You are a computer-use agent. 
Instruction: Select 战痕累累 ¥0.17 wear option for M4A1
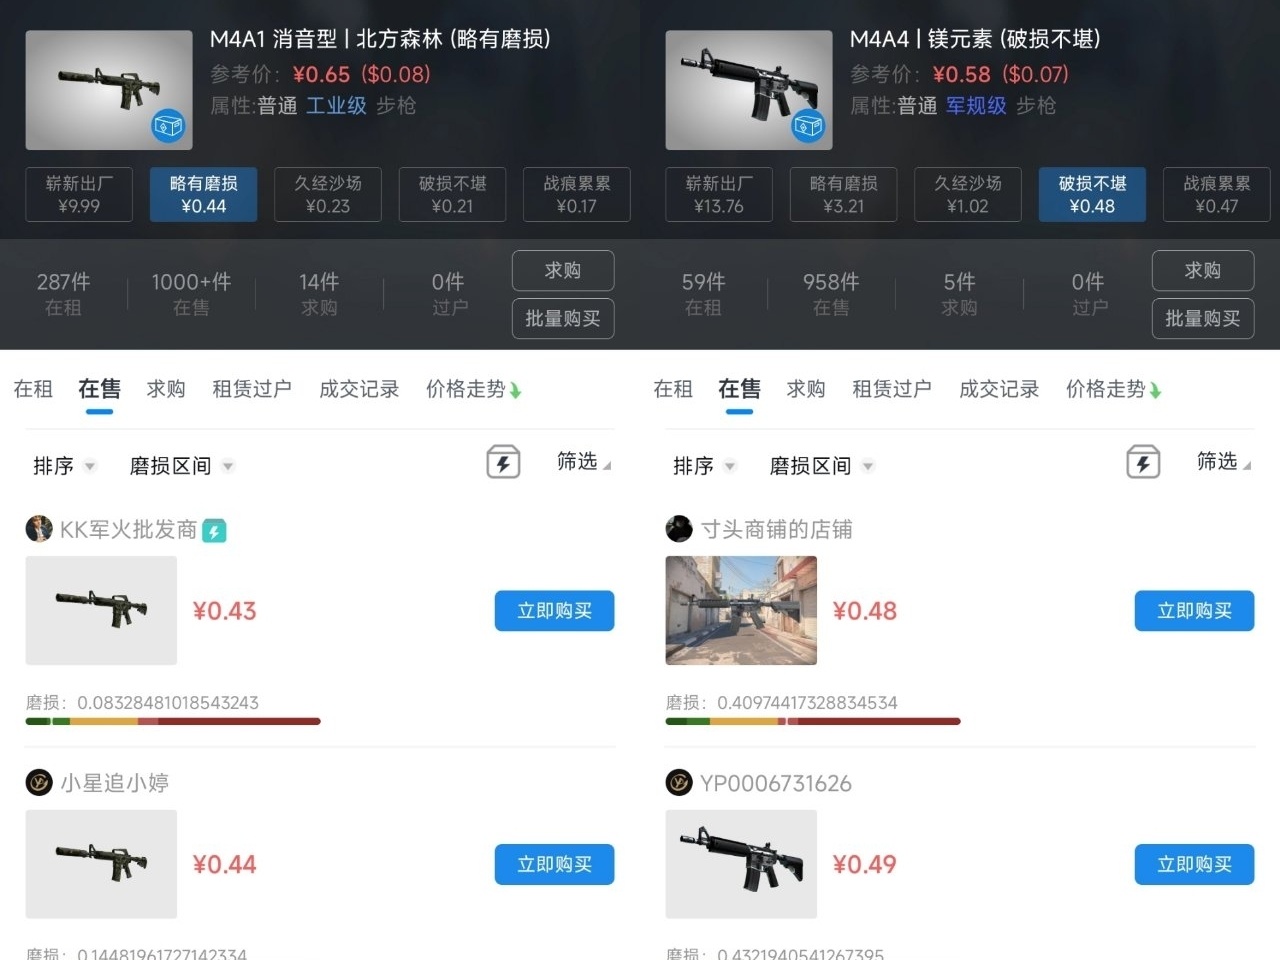point(577,194)
